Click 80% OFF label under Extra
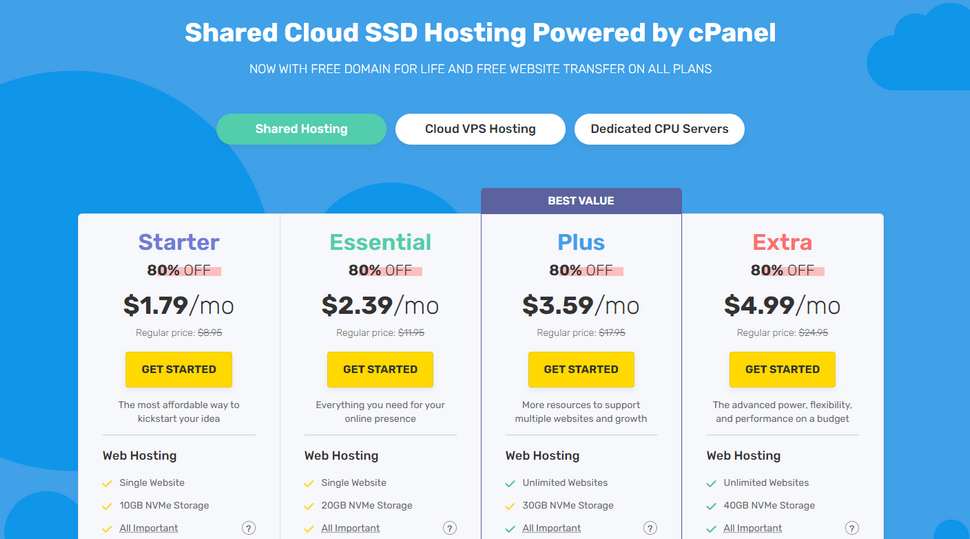 tap(783, 270)
